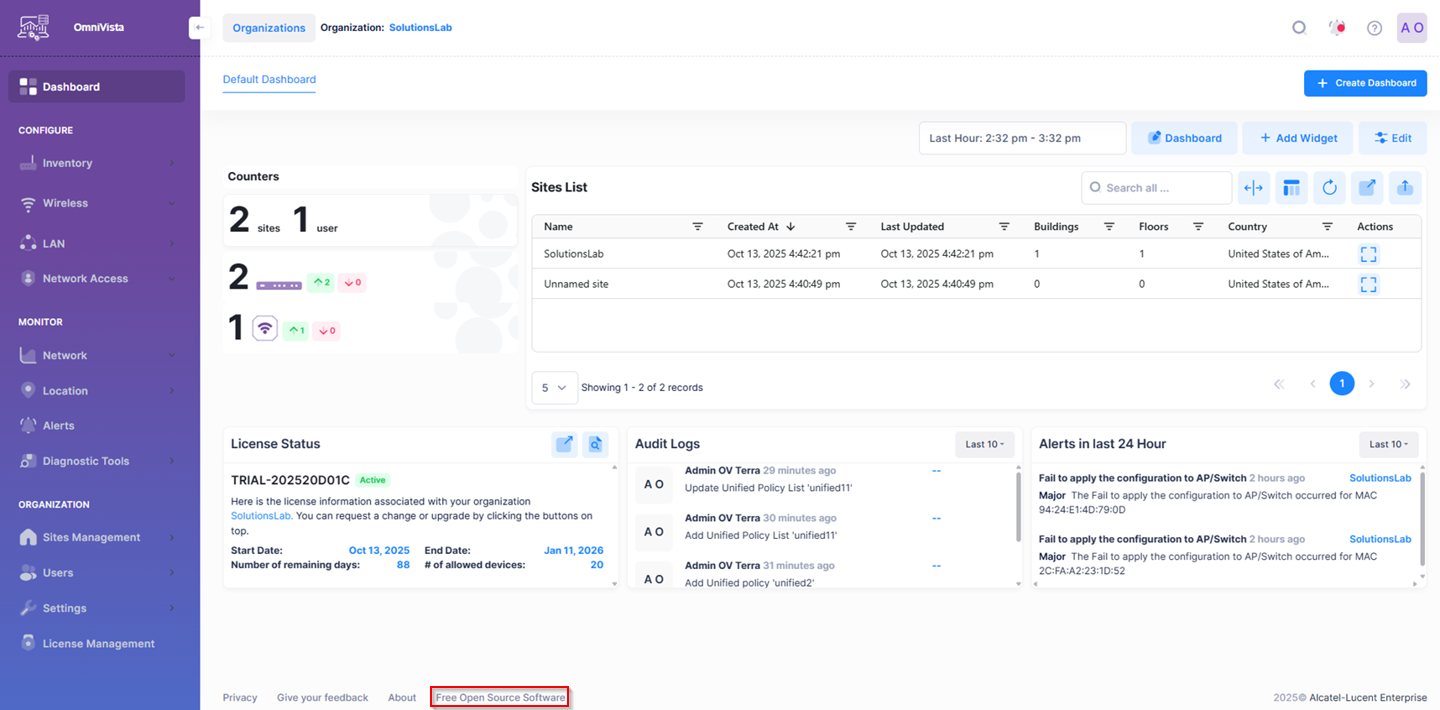Export the Sites List with upload icon

tap(1405, 188)
